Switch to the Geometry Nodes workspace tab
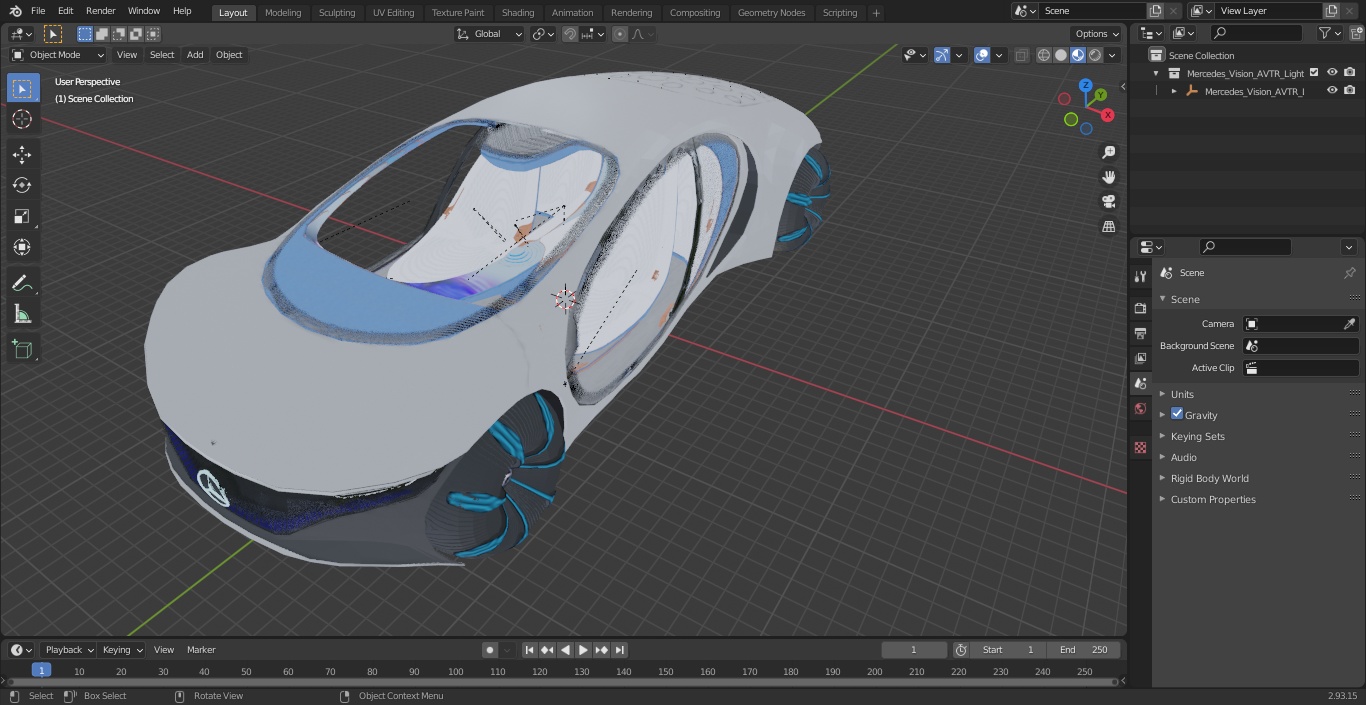The width and height of the screenshot is (1366, 705). (771, 12)
